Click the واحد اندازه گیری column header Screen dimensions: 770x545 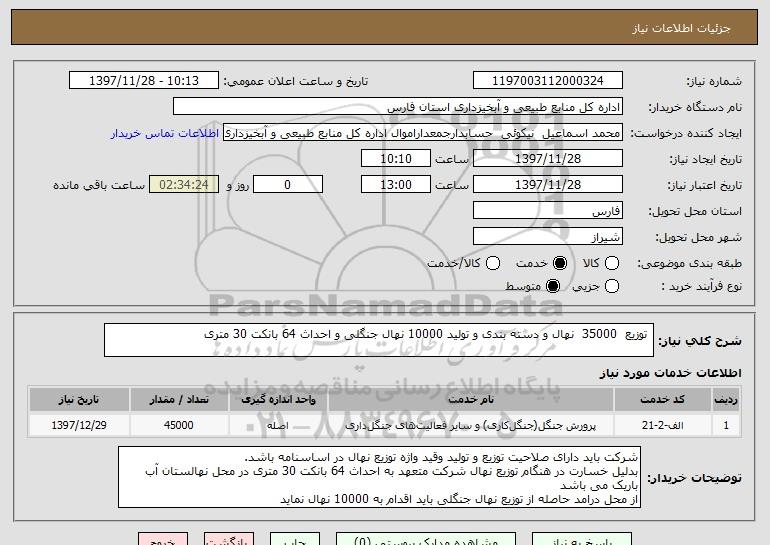(278, 400)
